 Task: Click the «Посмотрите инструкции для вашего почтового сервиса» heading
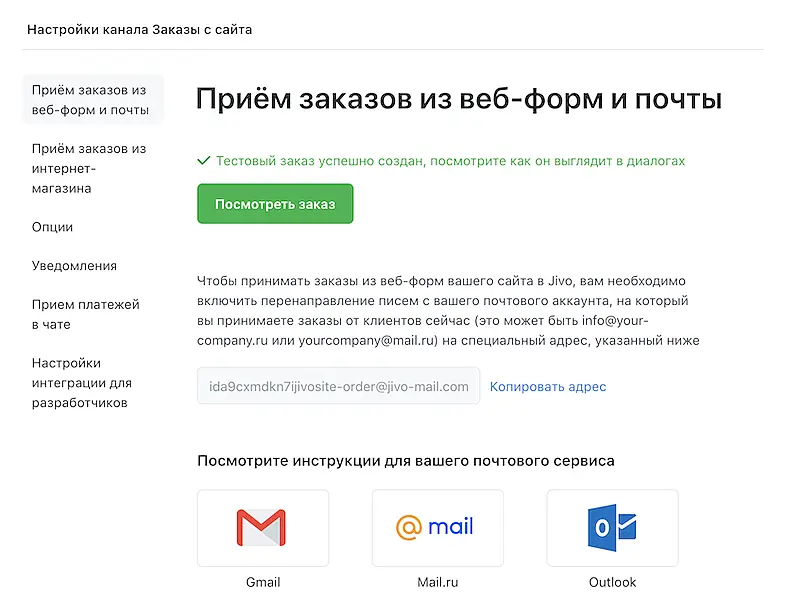click(x=406, y=461)
